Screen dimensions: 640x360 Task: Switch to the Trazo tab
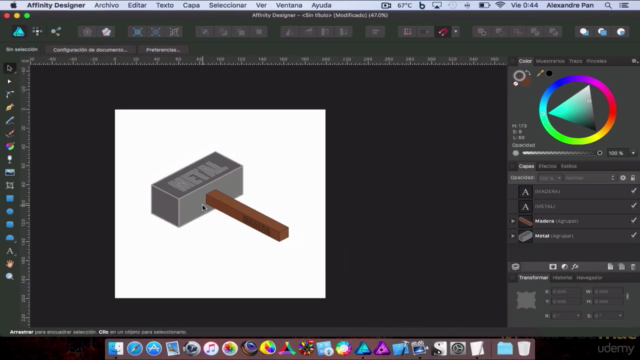coord(576,61)
